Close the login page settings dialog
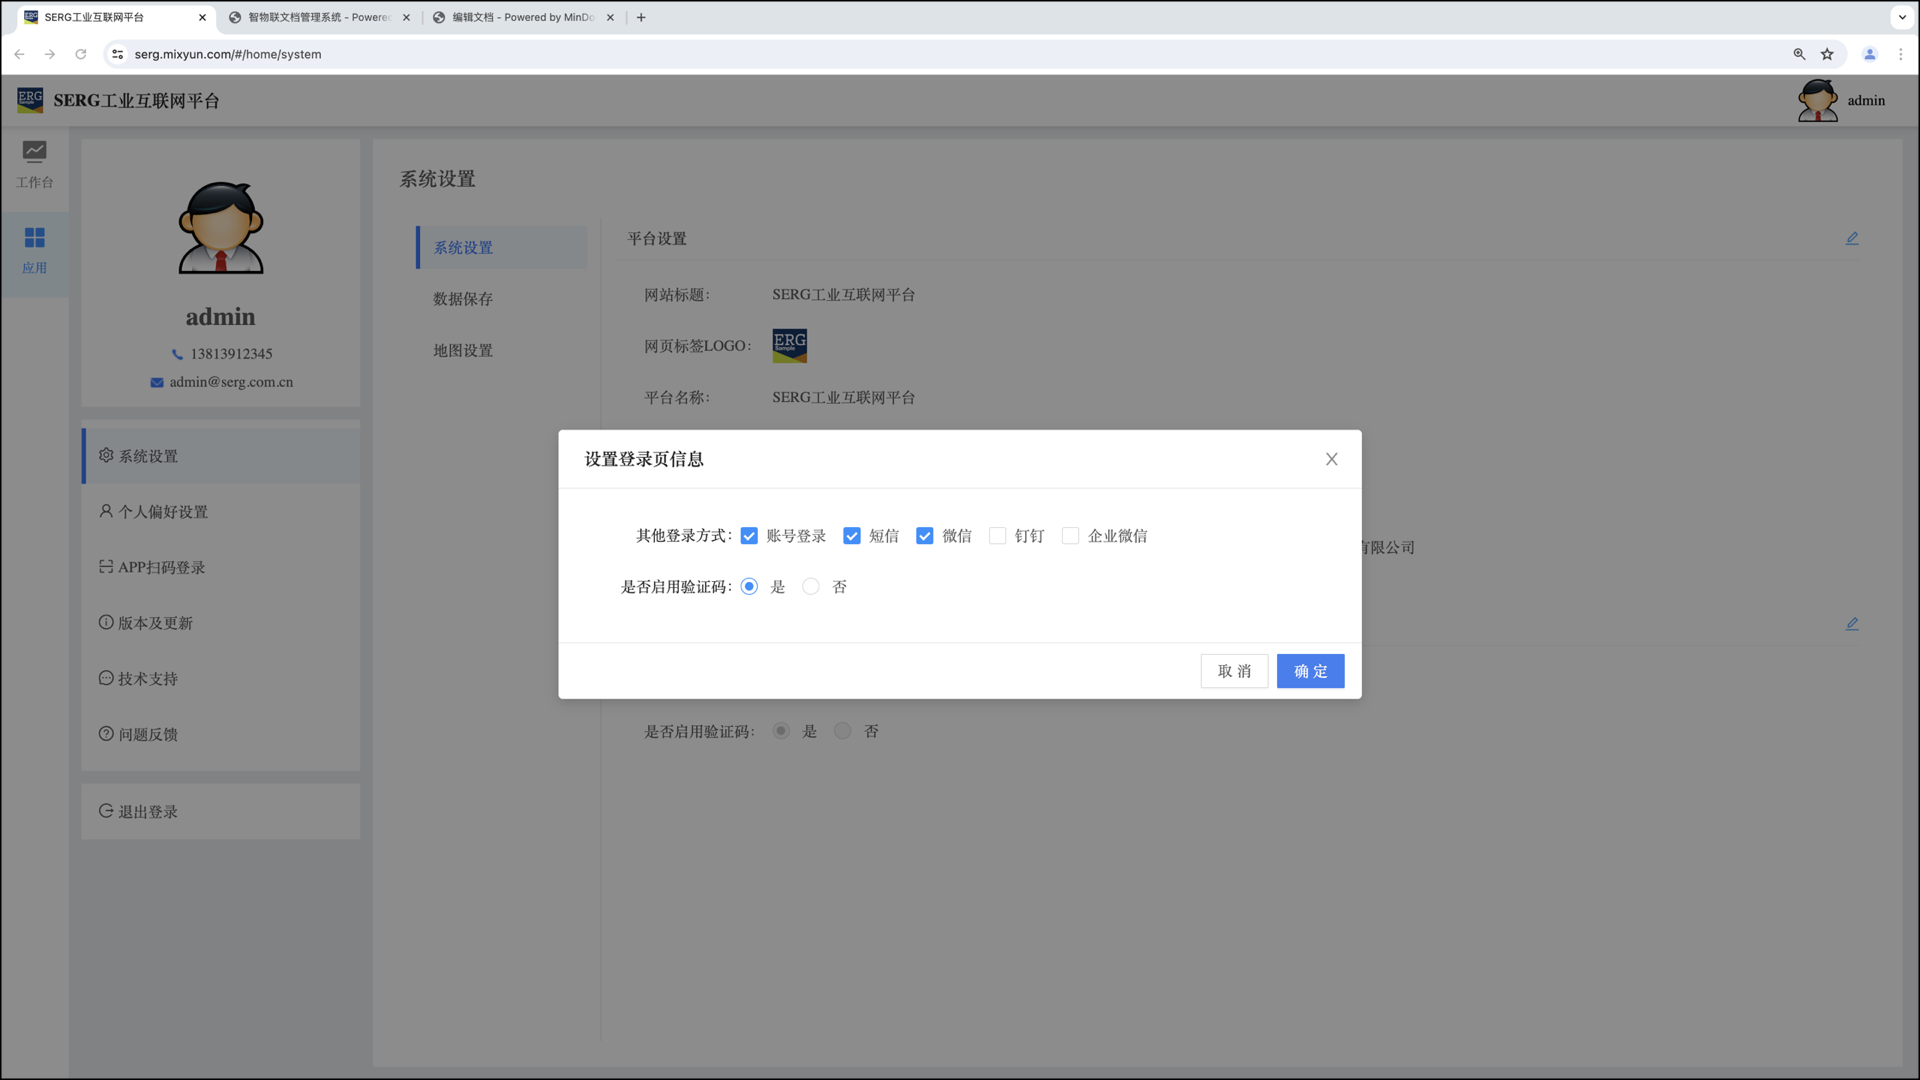Screen dimensions: 1920x1080 pyautogui.click(x=1331, y=459)
